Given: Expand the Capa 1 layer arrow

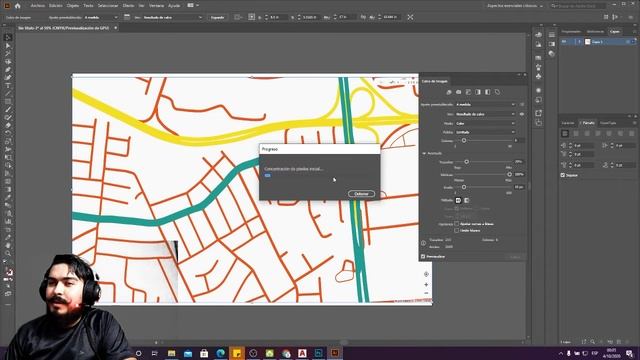Looking at the screenshot, I should [x=579, y=42].
